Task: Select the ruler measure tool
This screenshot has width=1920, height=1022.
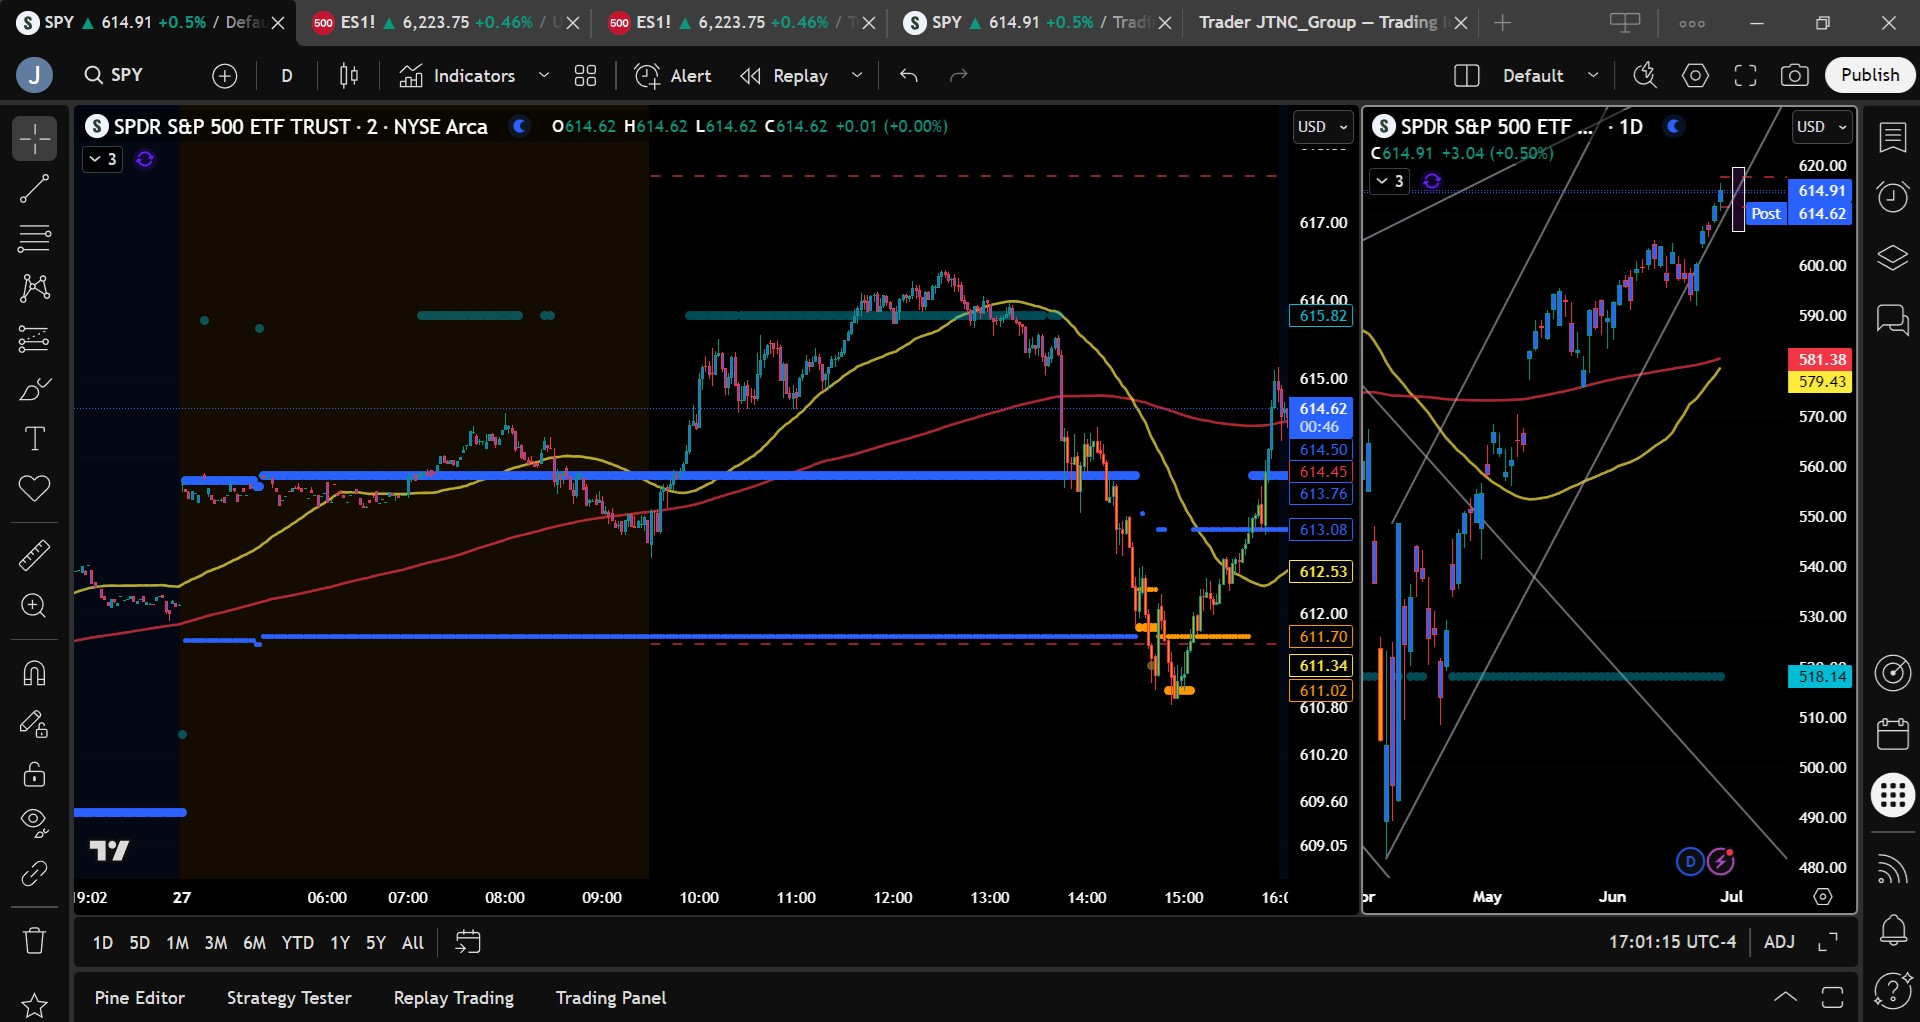Action: coord(34,555)
